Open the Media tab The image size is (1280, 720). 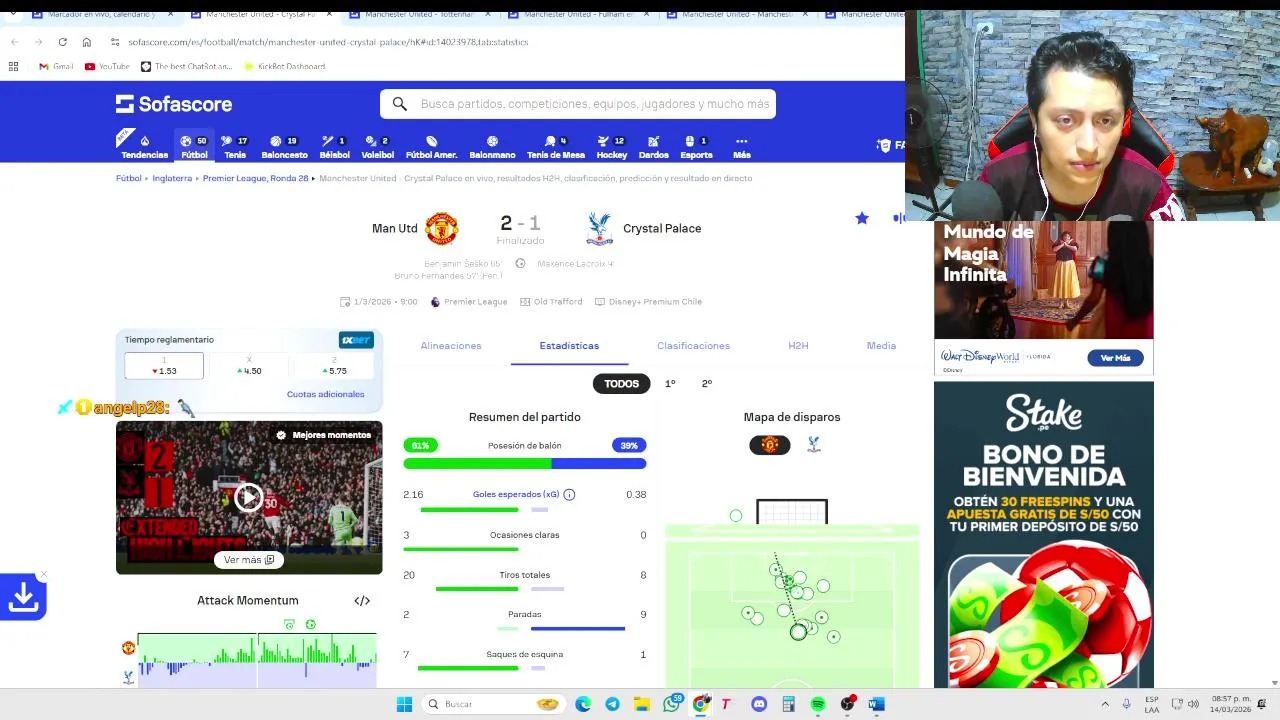pos(881,346)
